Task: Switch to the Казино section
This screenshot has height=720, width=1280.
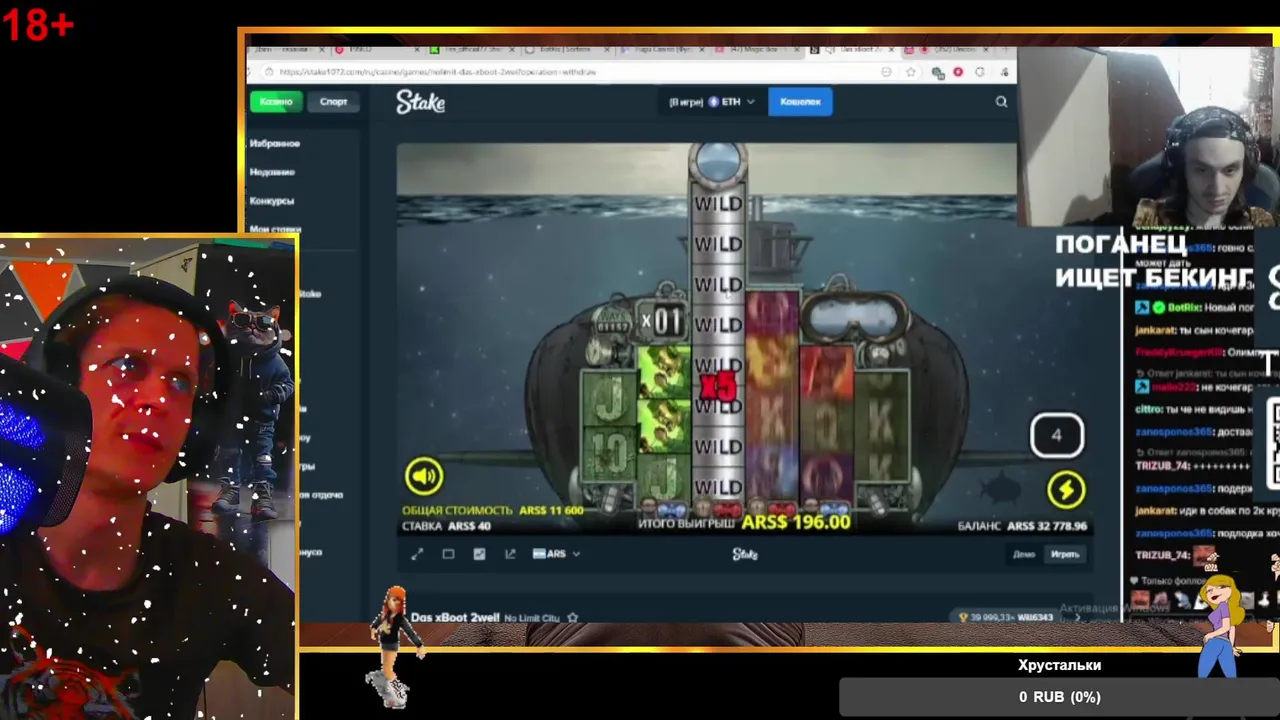Action: (276, 101)
